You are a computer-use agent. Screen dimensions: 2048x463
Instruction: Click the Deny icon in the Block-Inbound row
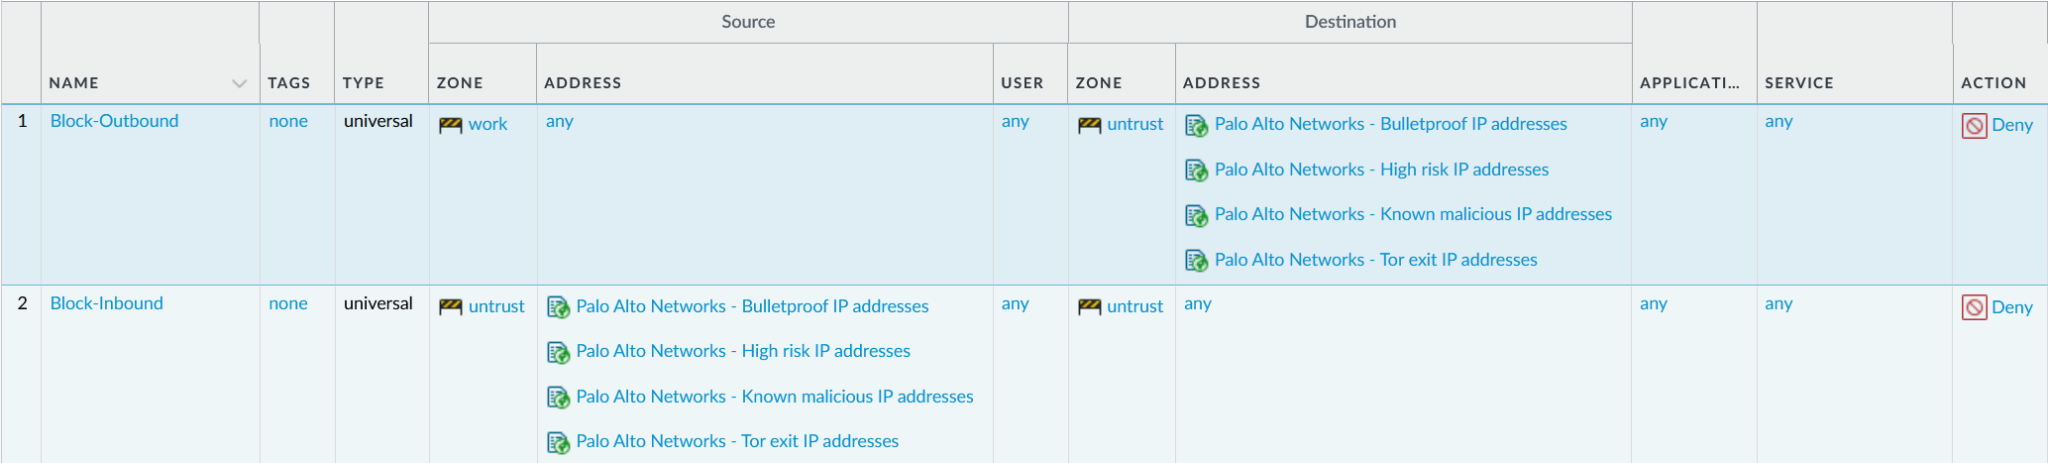1974,308
